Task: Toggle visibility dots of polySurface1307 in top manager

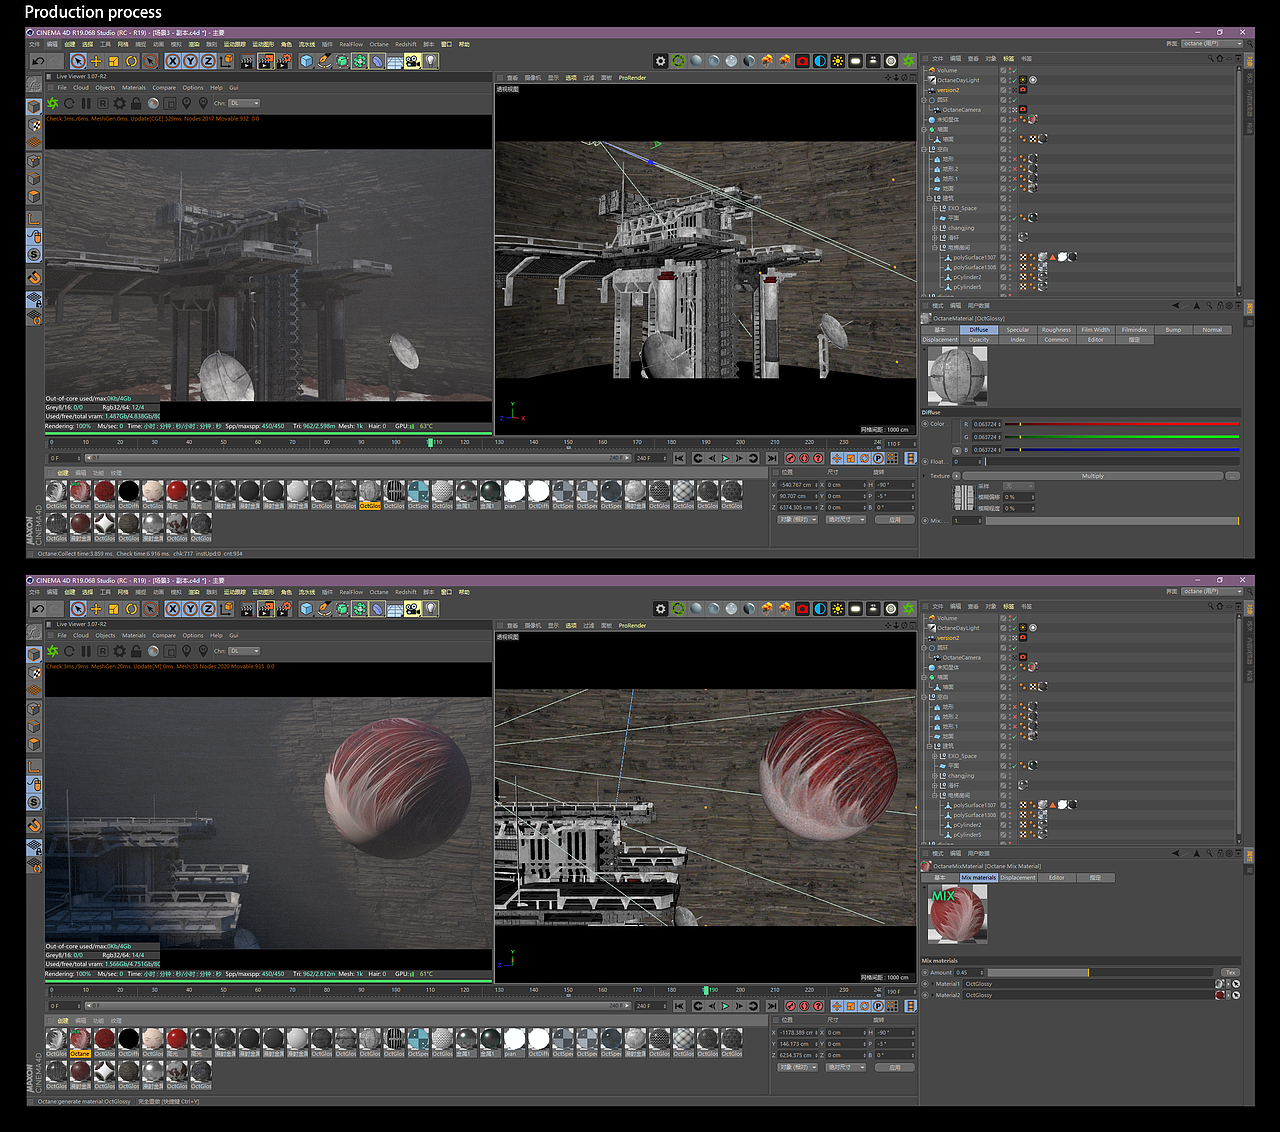Action: coord(1010,257)
